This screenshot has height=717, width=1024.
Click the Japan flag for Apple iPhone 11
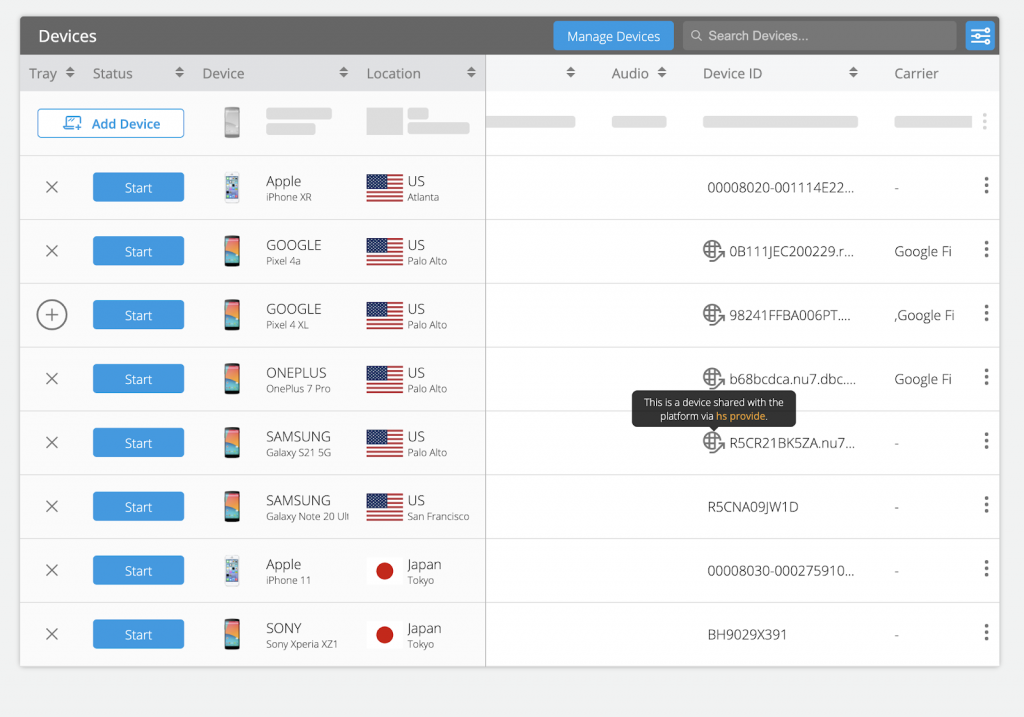tap(385, 571)
